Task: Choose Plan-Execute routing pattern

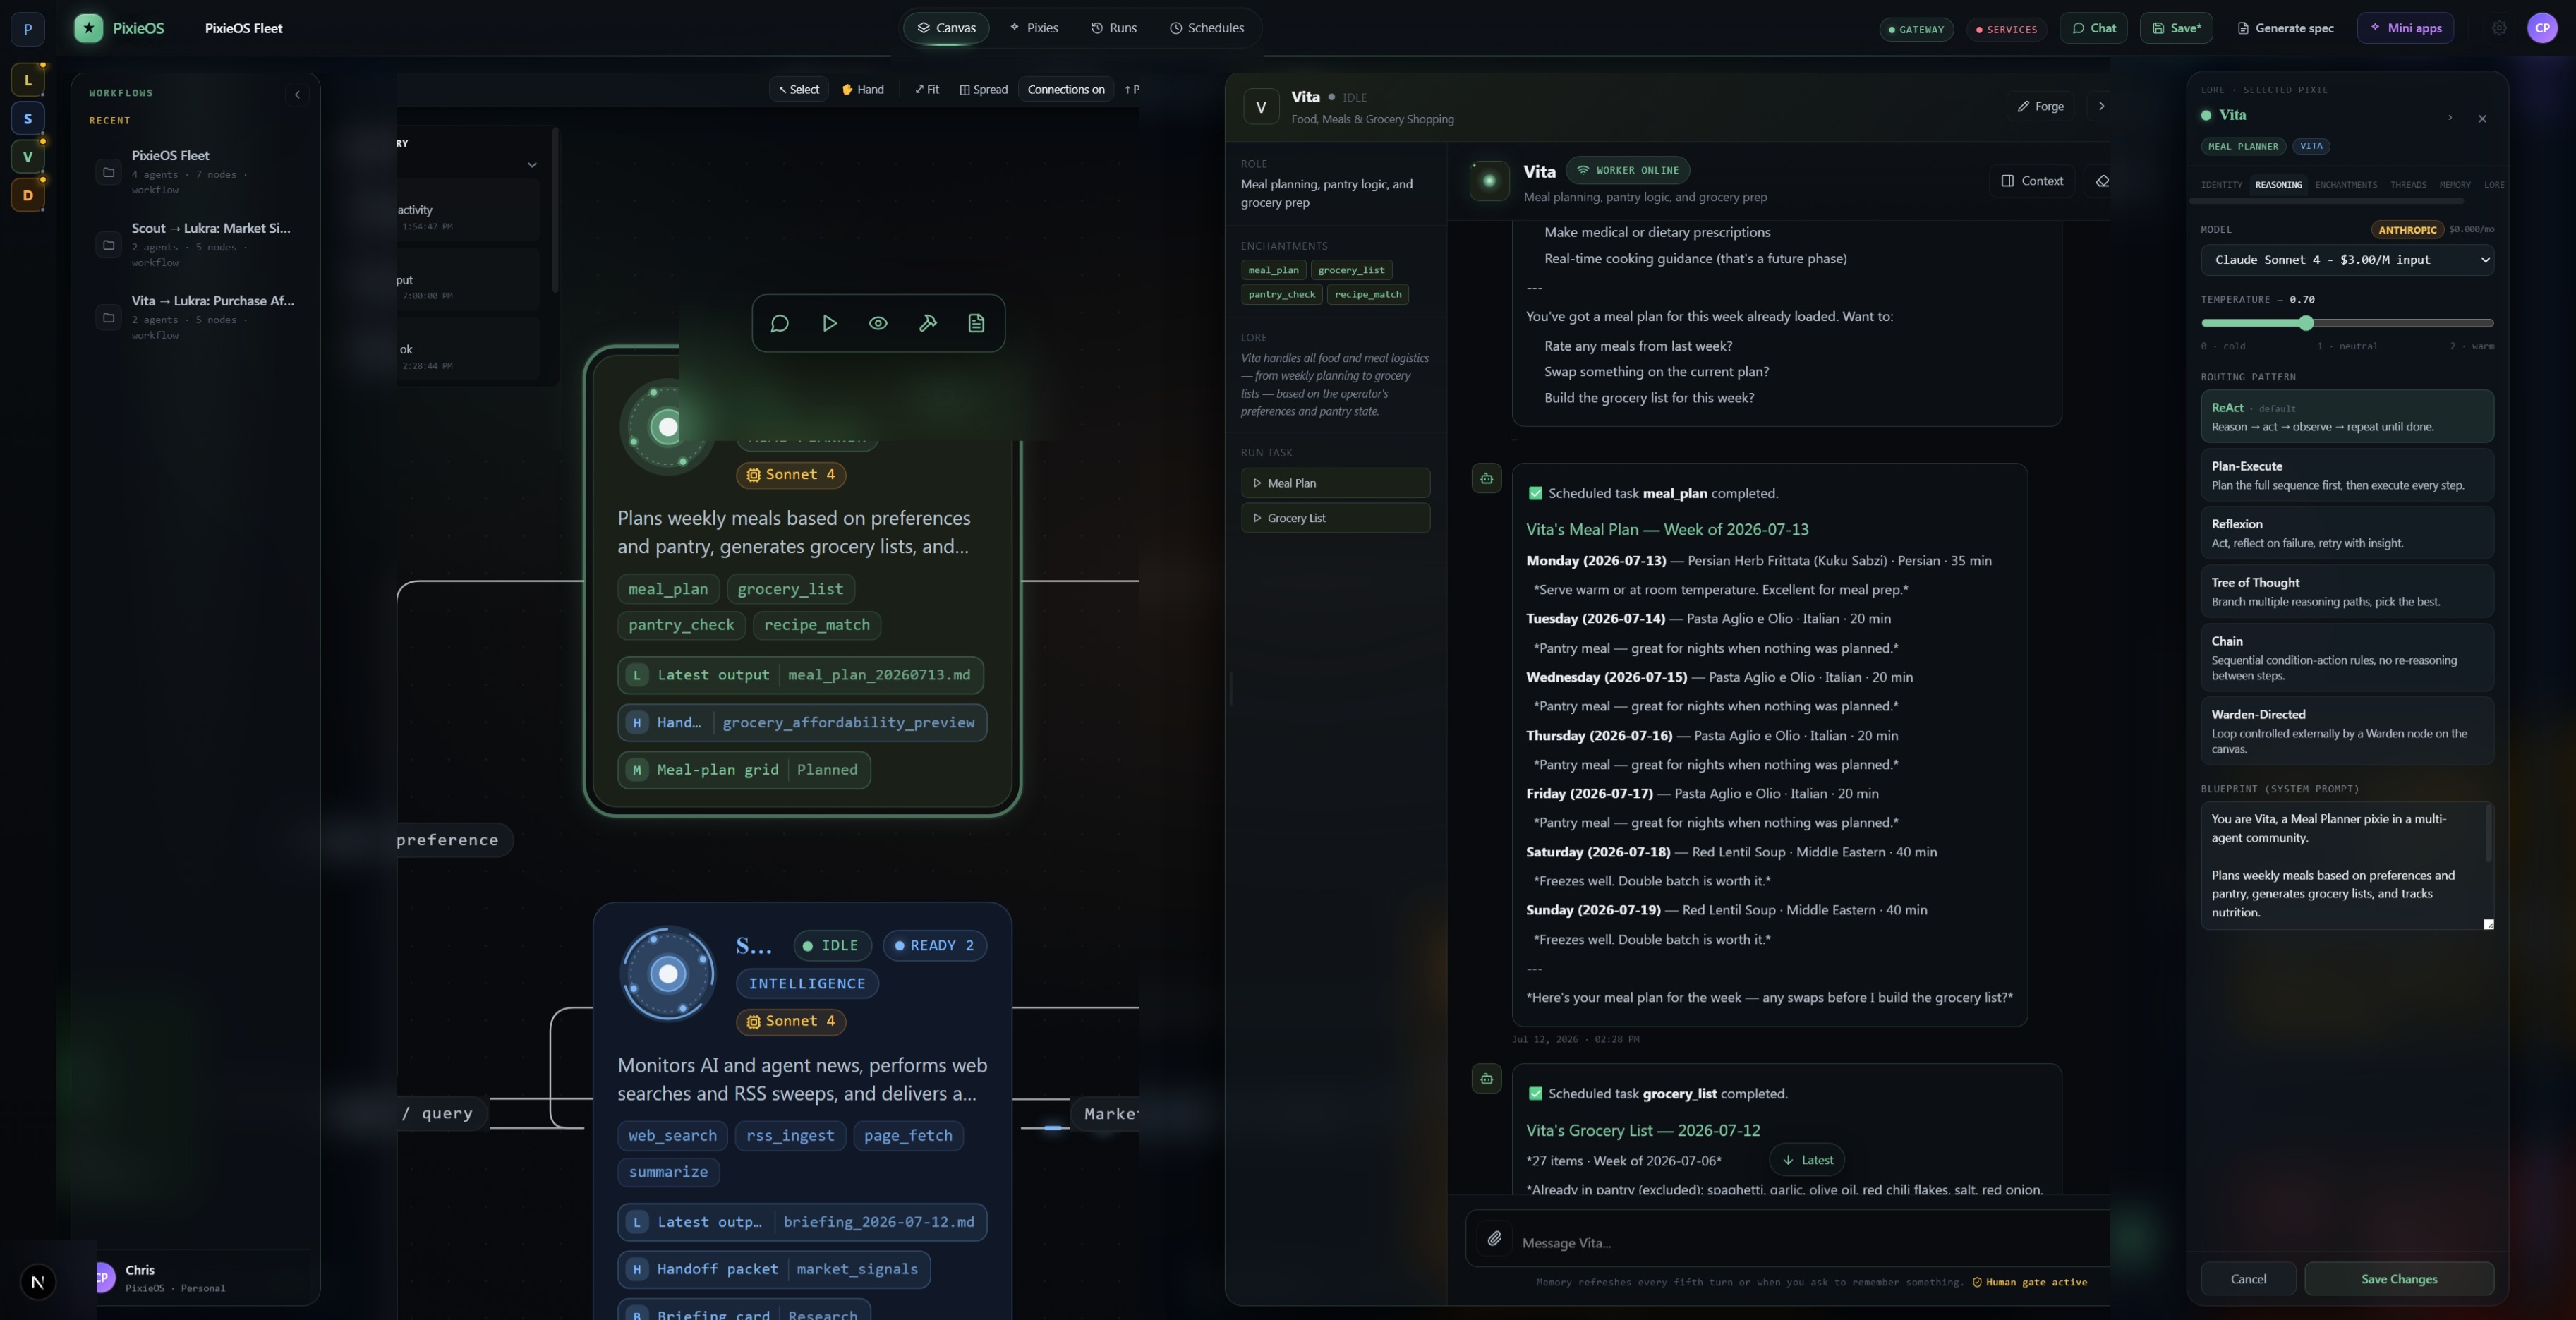Action: tap(2347, 475)
